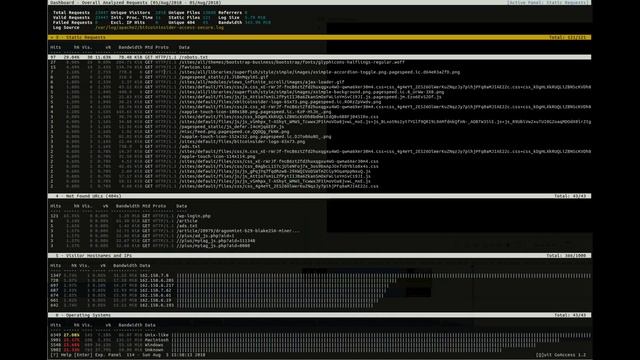The width and height of the screenshot is (640, 360).
Task: Select the /favicon.ico request row
Action: click(320, 67)
